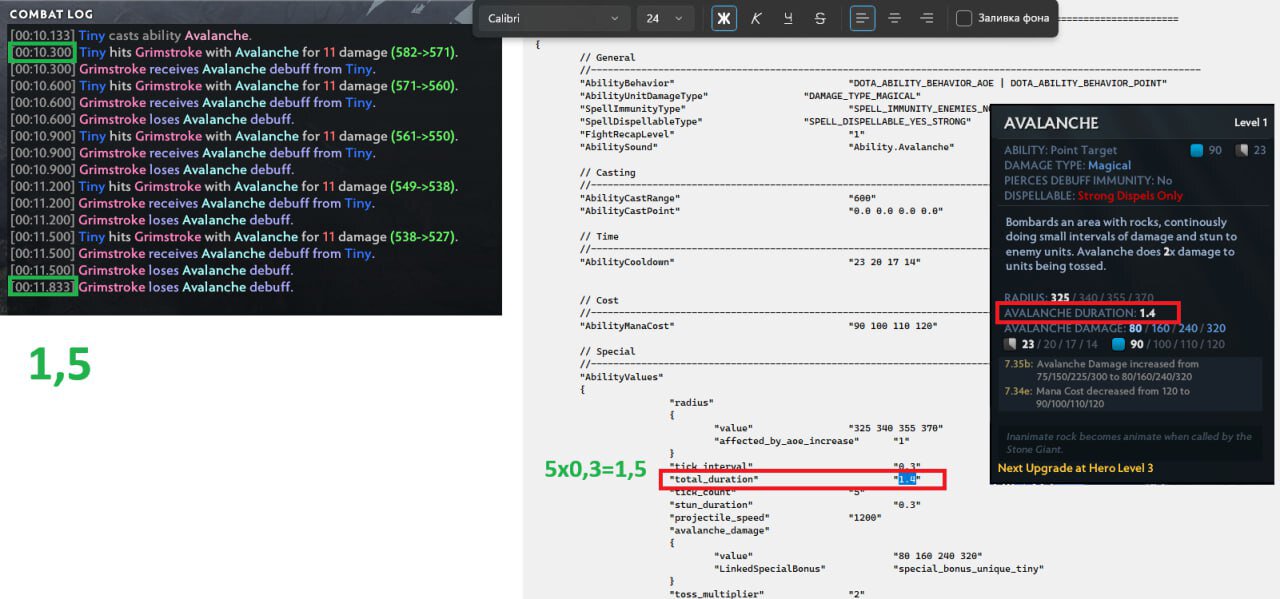Click mana icon beside 90 in tooltip header

1197,151
